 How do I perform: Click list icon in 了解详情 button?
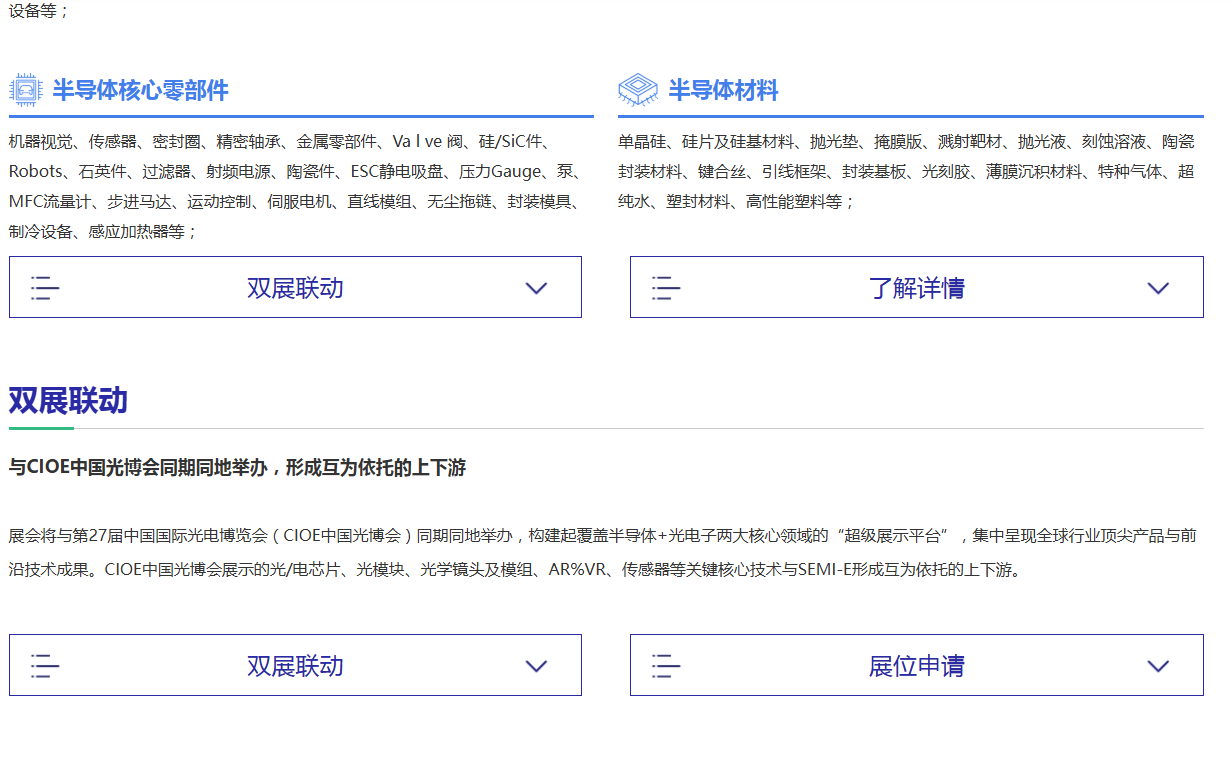pos(666,288)
